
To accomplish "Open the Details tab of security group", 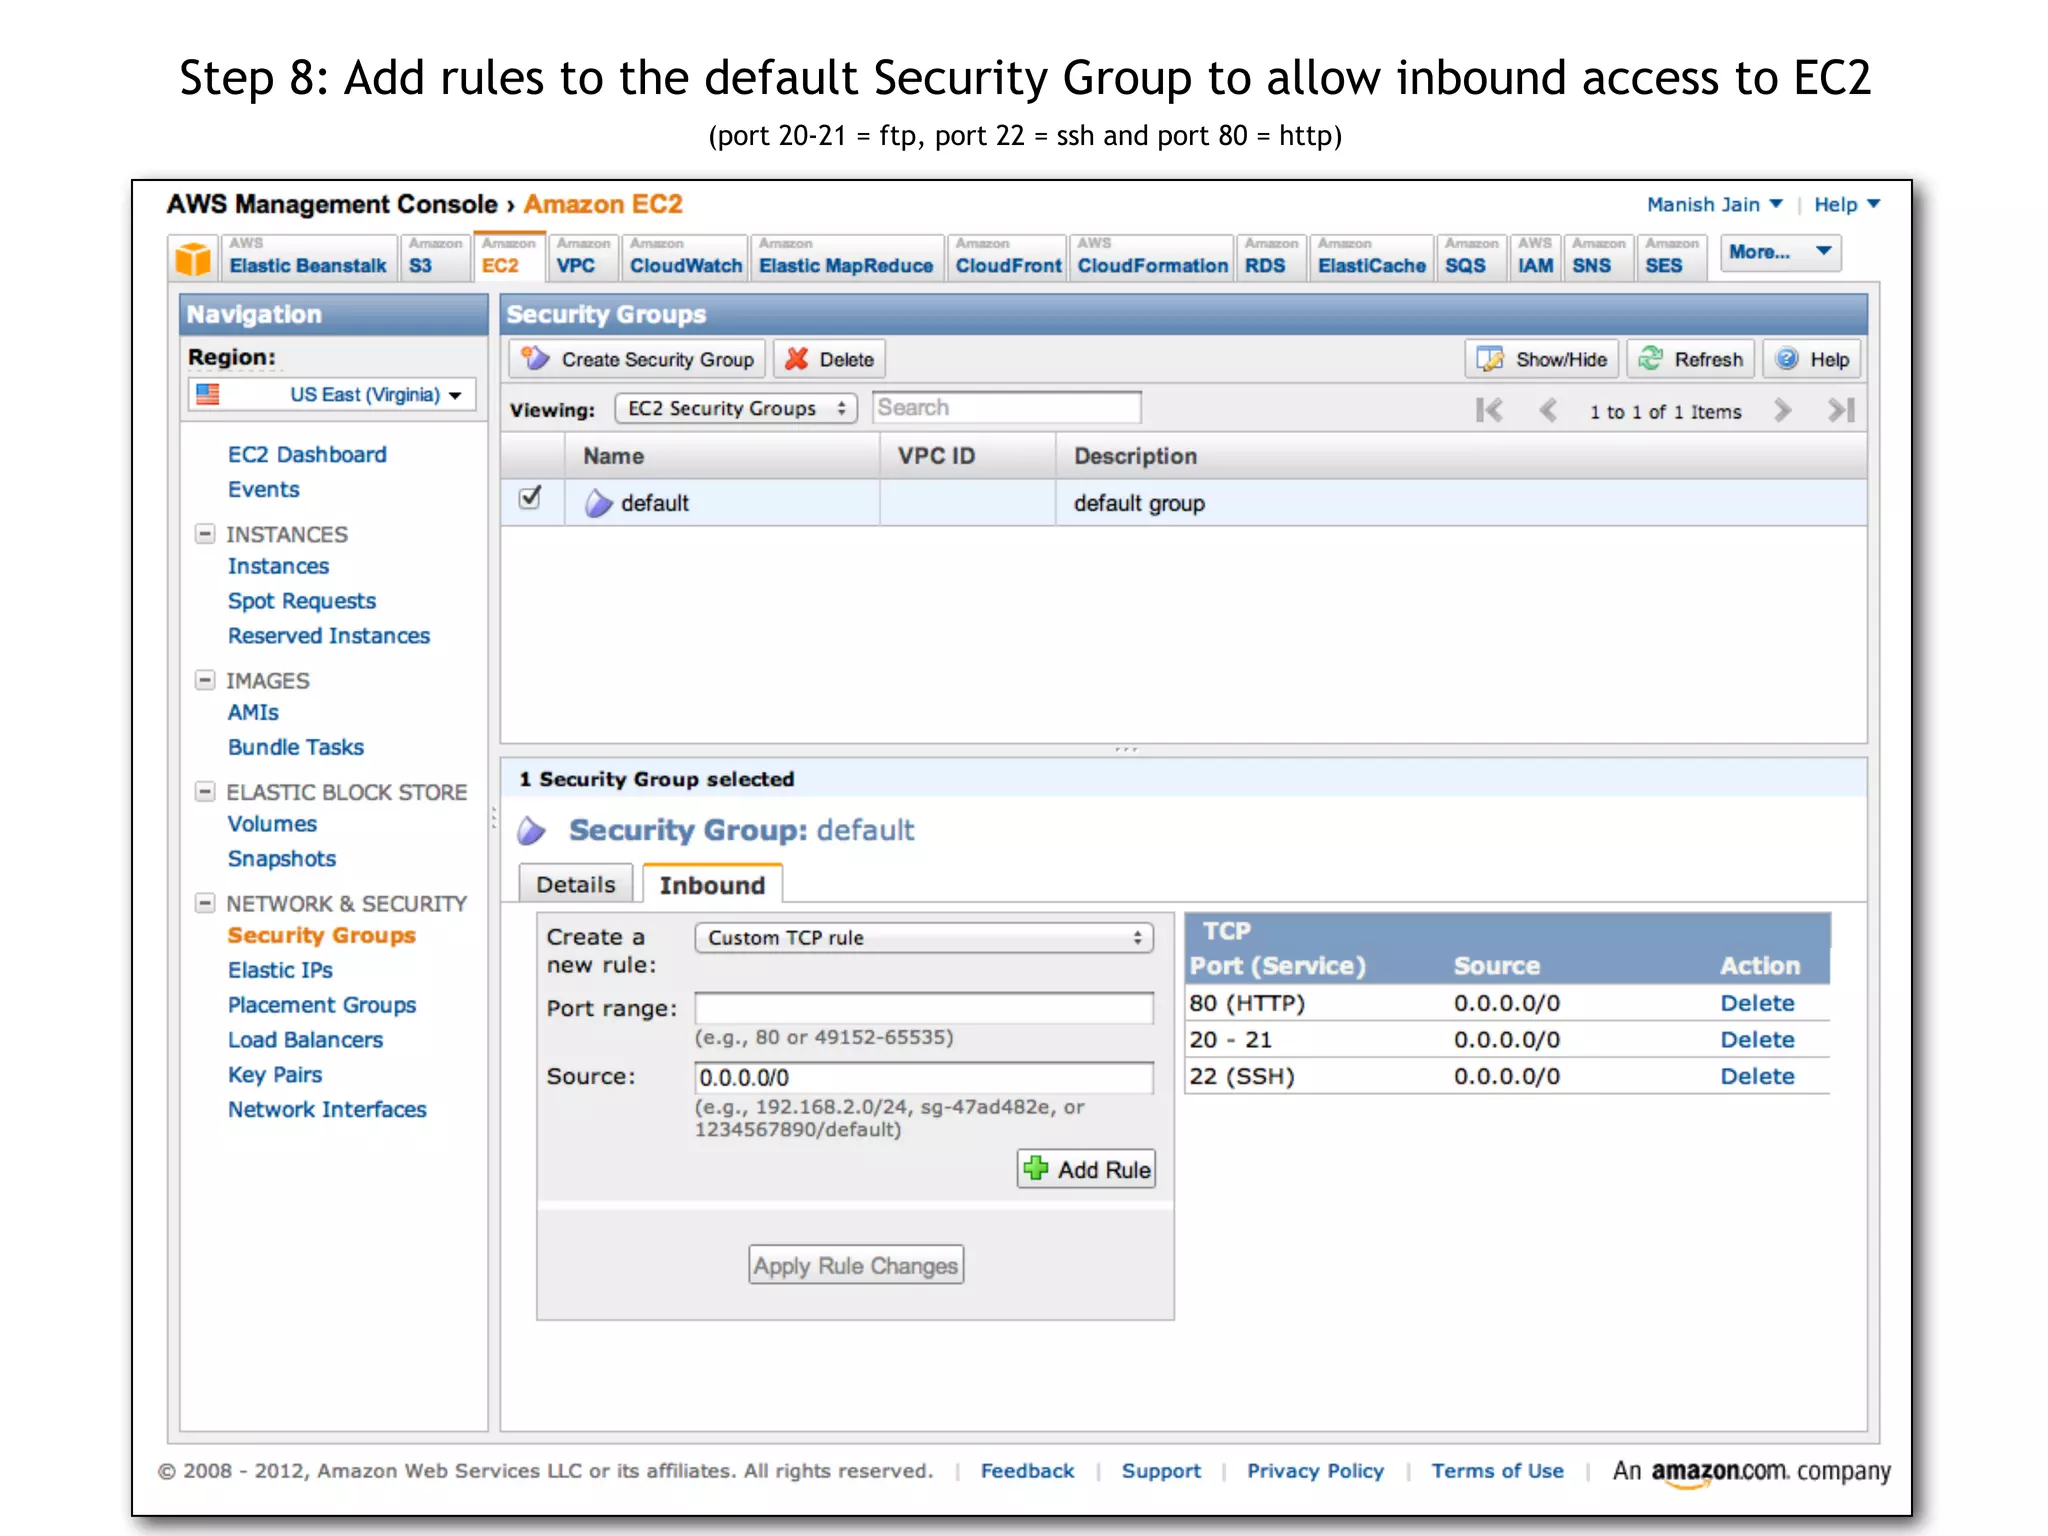I will [576, 884].
